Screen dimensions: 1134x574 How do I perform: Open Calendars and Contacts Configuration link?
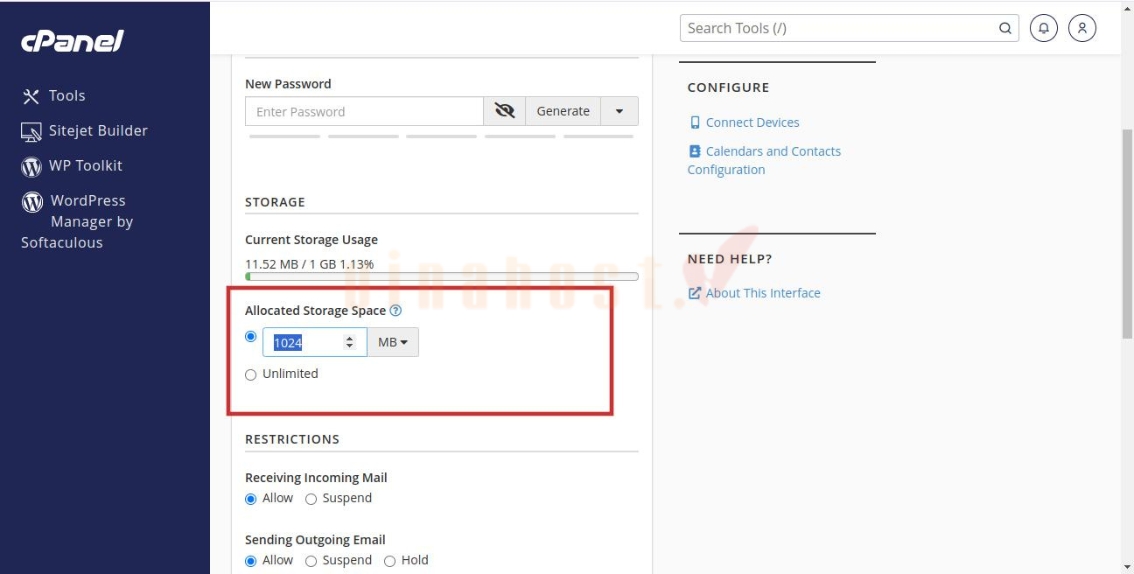[764, 160]
